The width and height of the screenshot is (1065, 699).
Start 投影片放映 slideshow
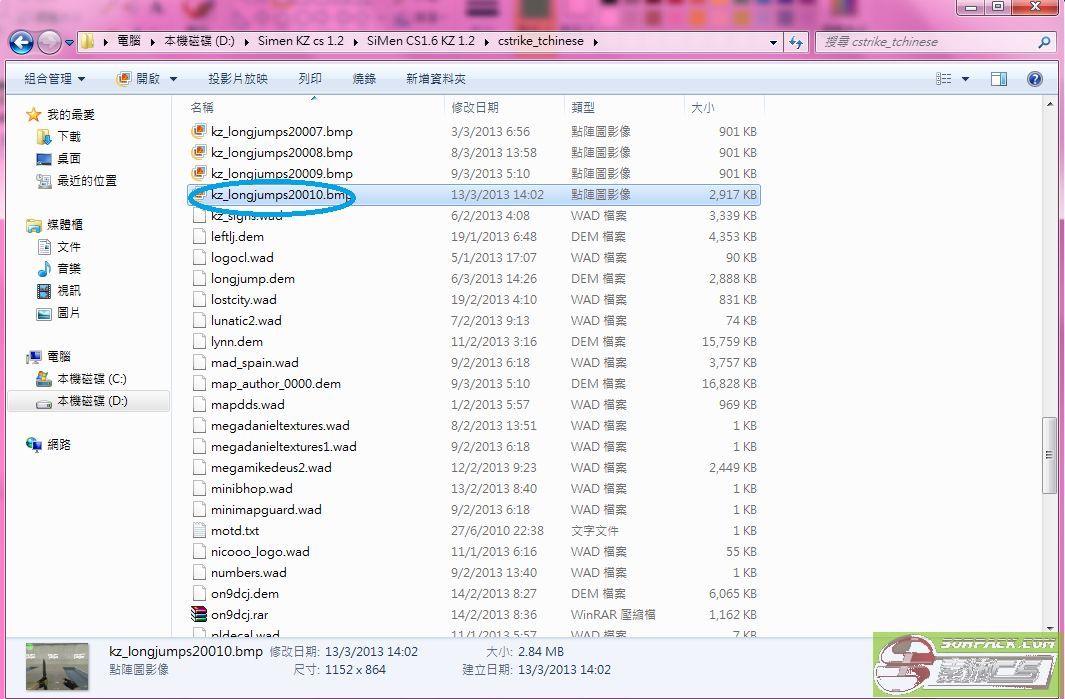(237, 79)
